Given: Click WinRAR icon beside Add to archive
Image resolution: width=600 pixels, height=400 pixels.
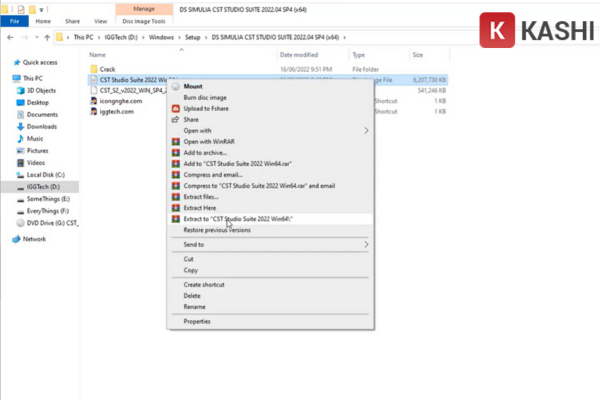Looking at the screenshot, I should coord(176,153).
